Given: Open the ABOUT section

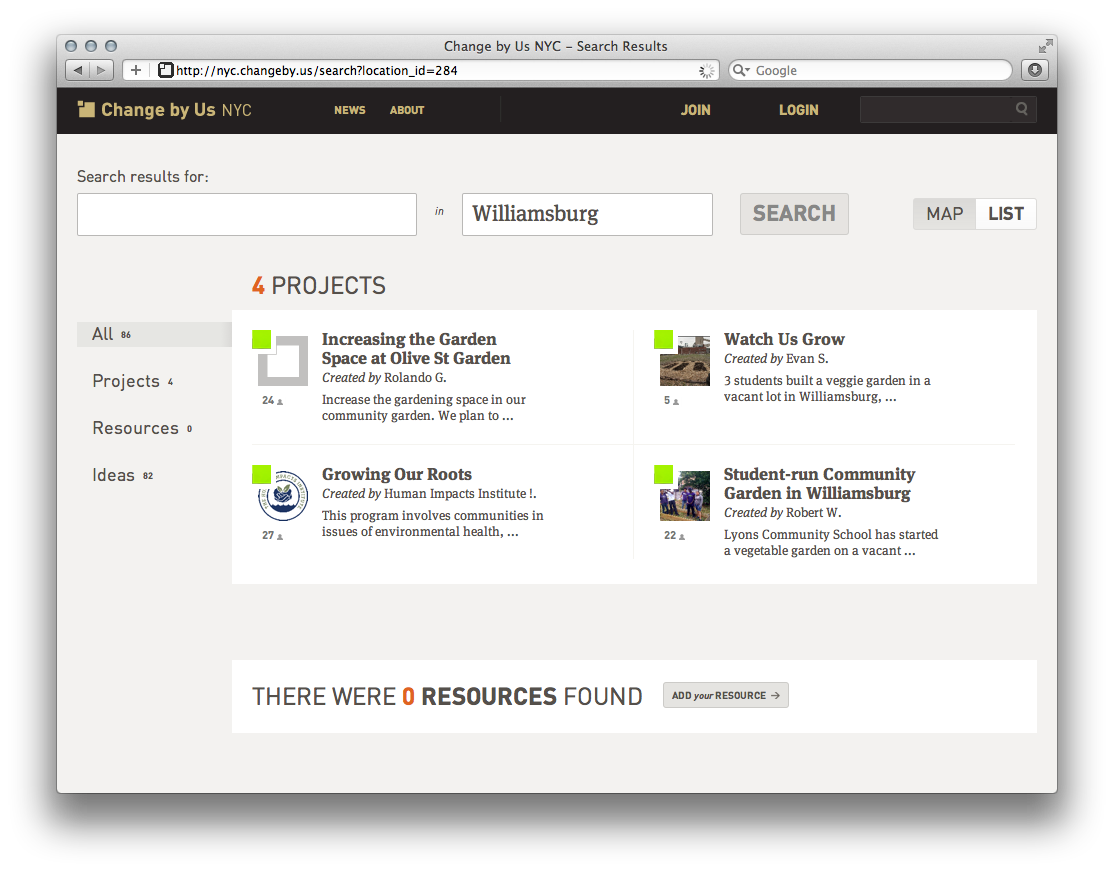Looking at the screenshot, I should coord(406,110).
